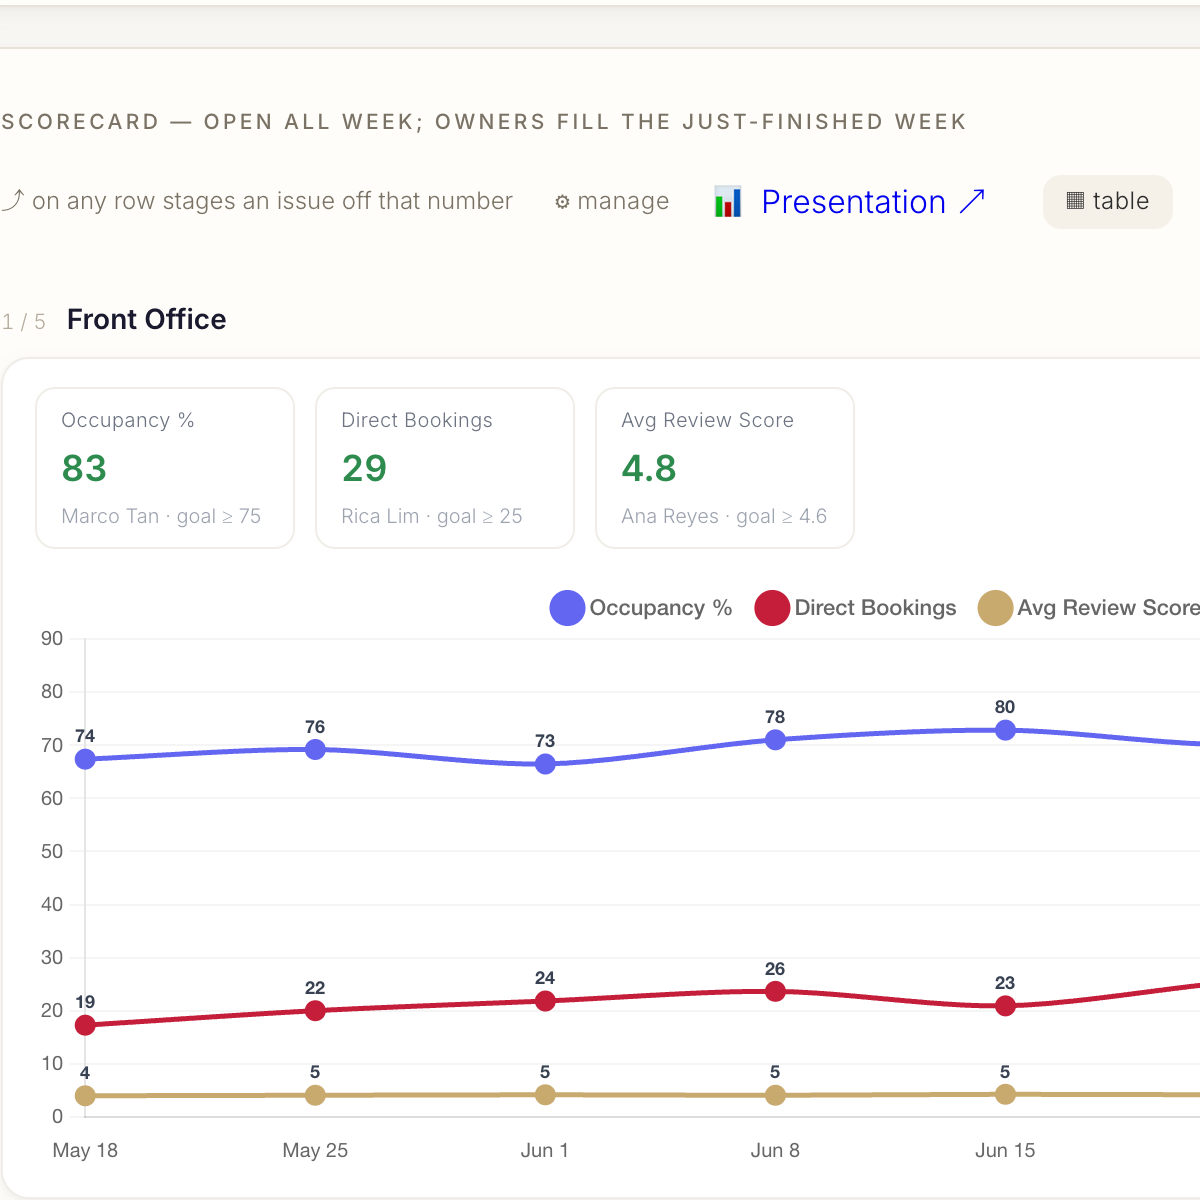Click the external arrow icon after Presentation
This screenshot has height=1200, width=1200.
click(x=972, y=201)
